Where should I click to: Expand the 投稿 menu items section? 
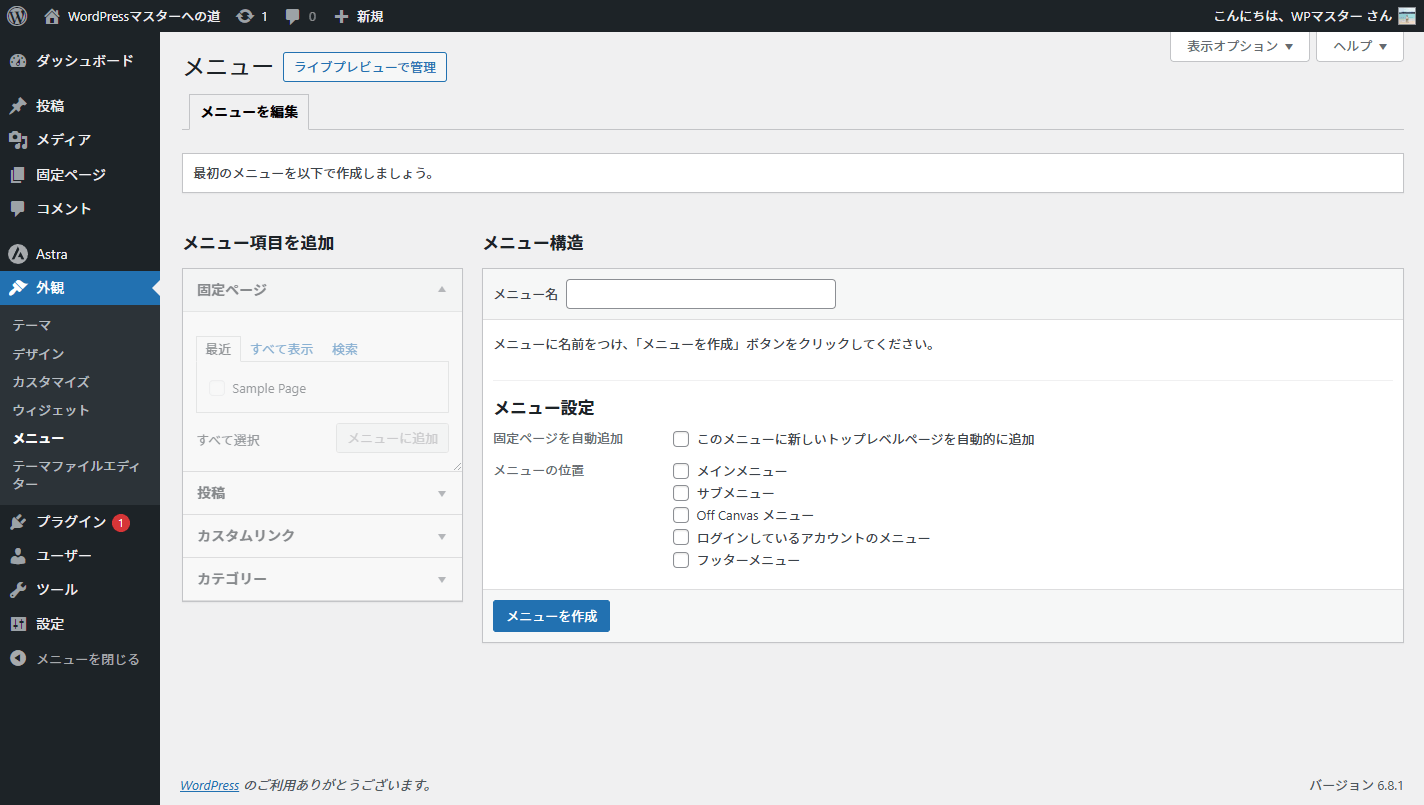tap(322, 493)
